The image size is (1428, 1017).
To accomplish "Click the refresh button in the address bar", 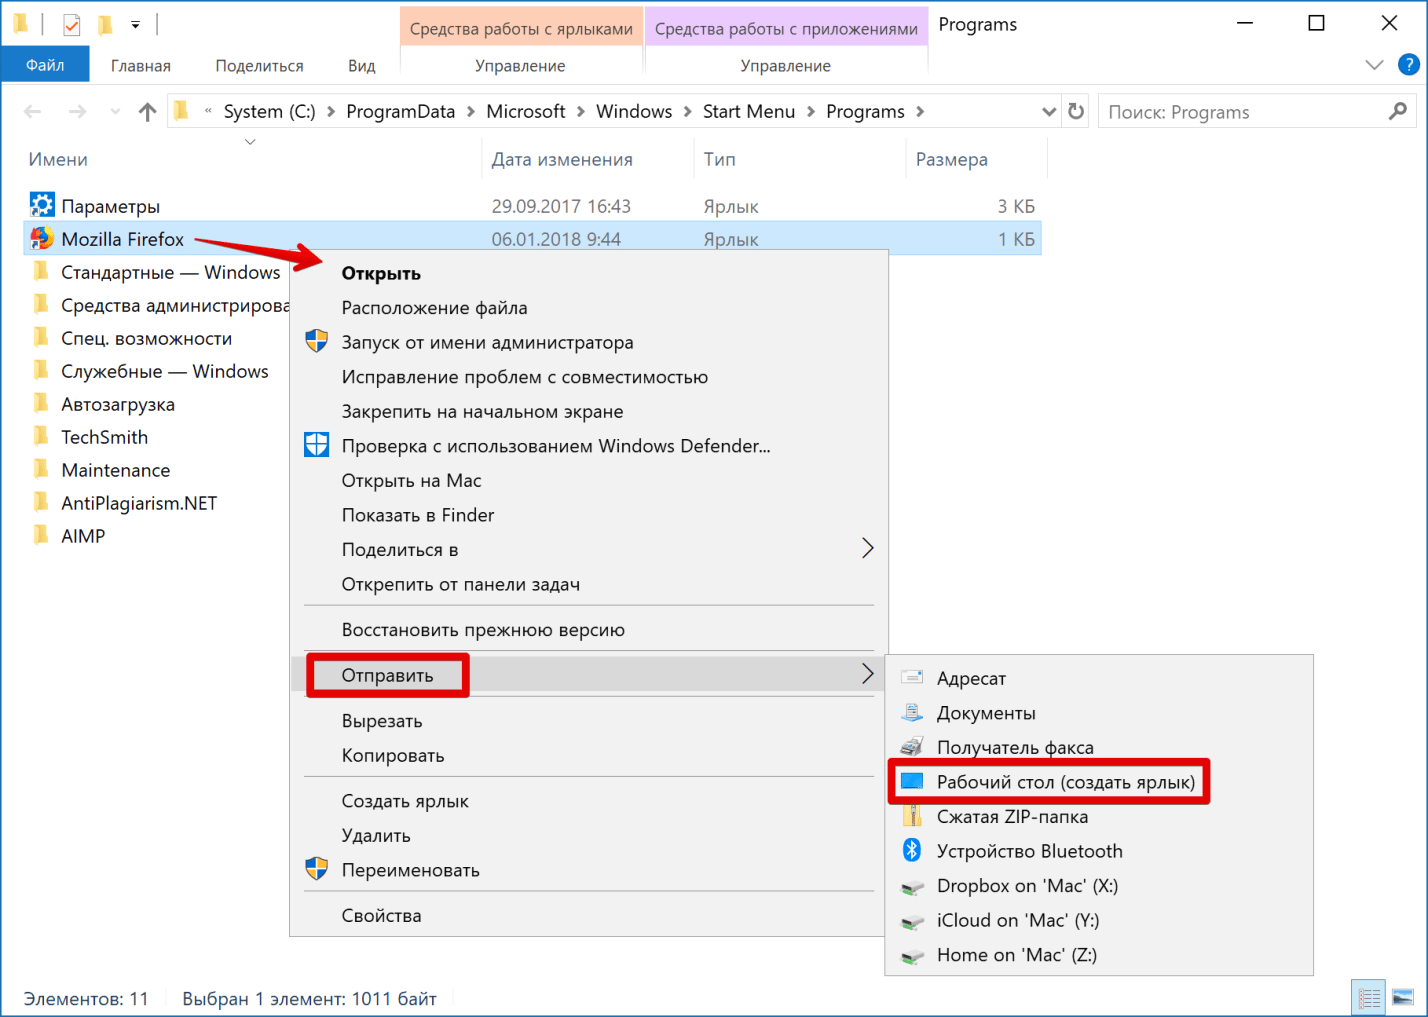I will click(1076, 111).
